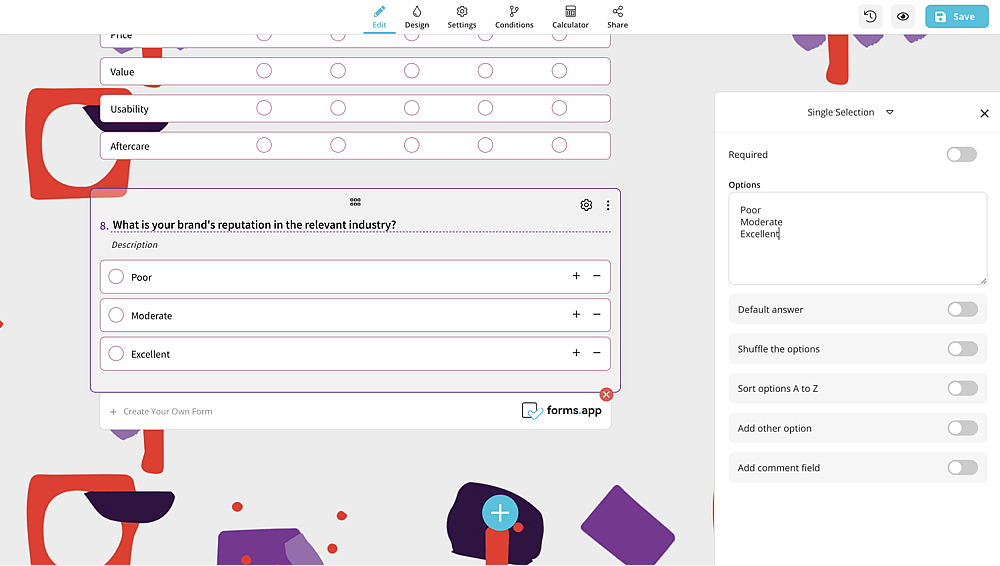Edit question 8 title text
Image resolution: width=1000 pixels, height=566 pixels.
pos(254,225)
